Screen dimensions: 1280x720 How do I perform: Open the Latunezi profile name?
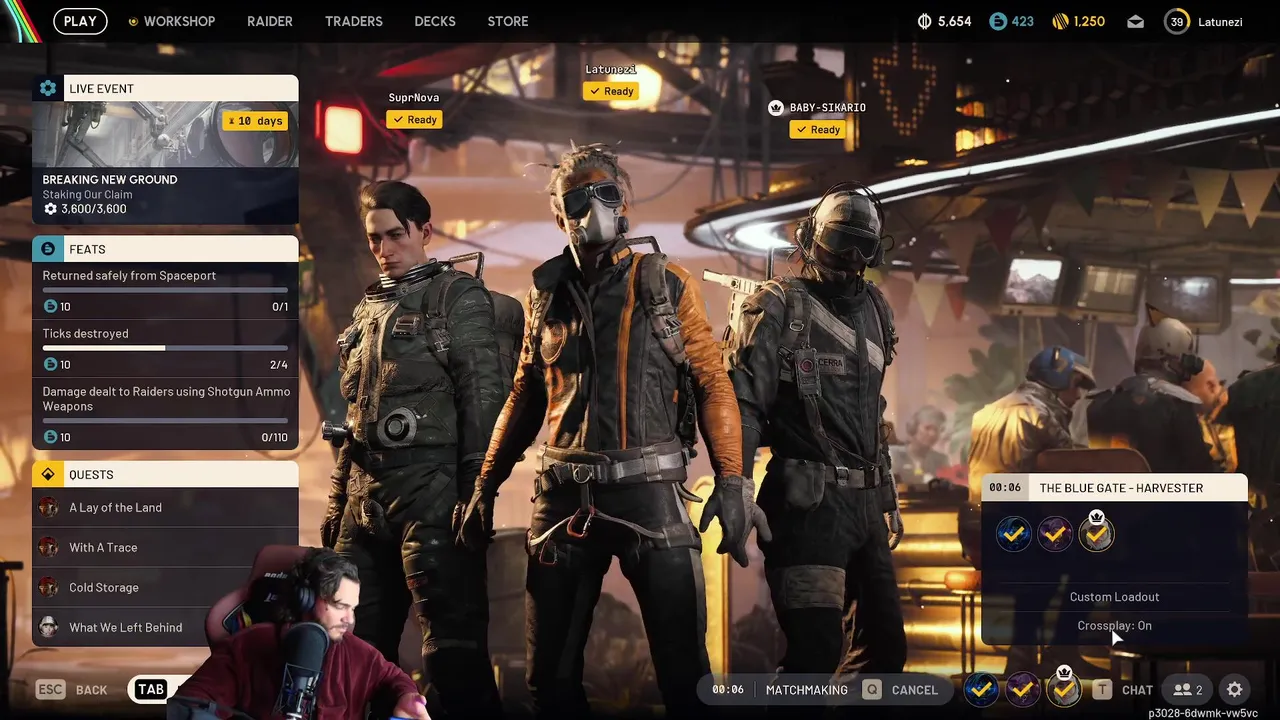tap(1220, 21)
